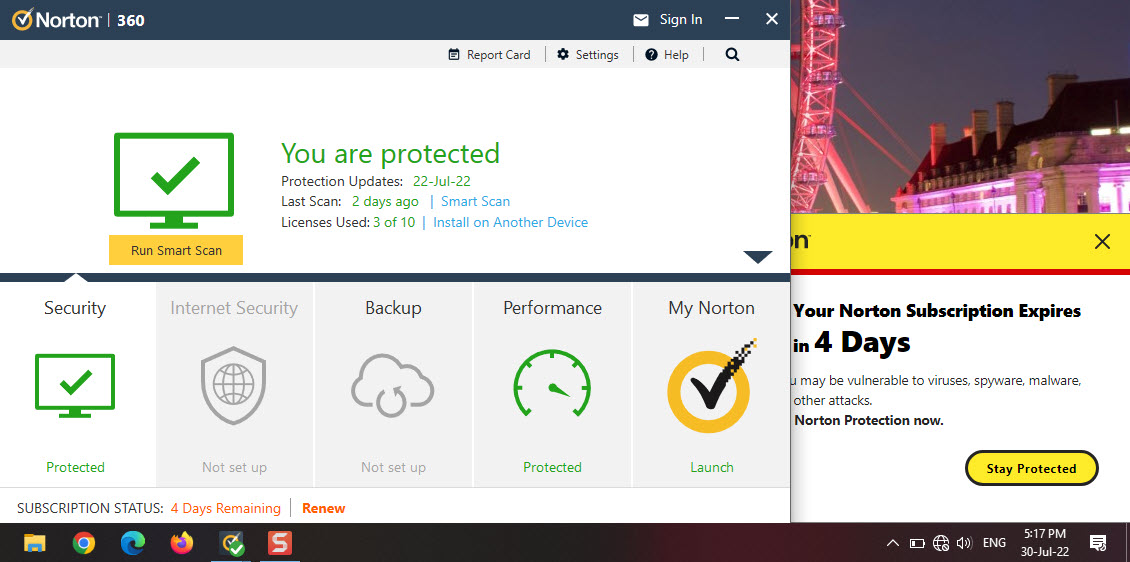Run Smart Scan
Viewport: 1130px width, 562px height.
[x=176, y=251]
